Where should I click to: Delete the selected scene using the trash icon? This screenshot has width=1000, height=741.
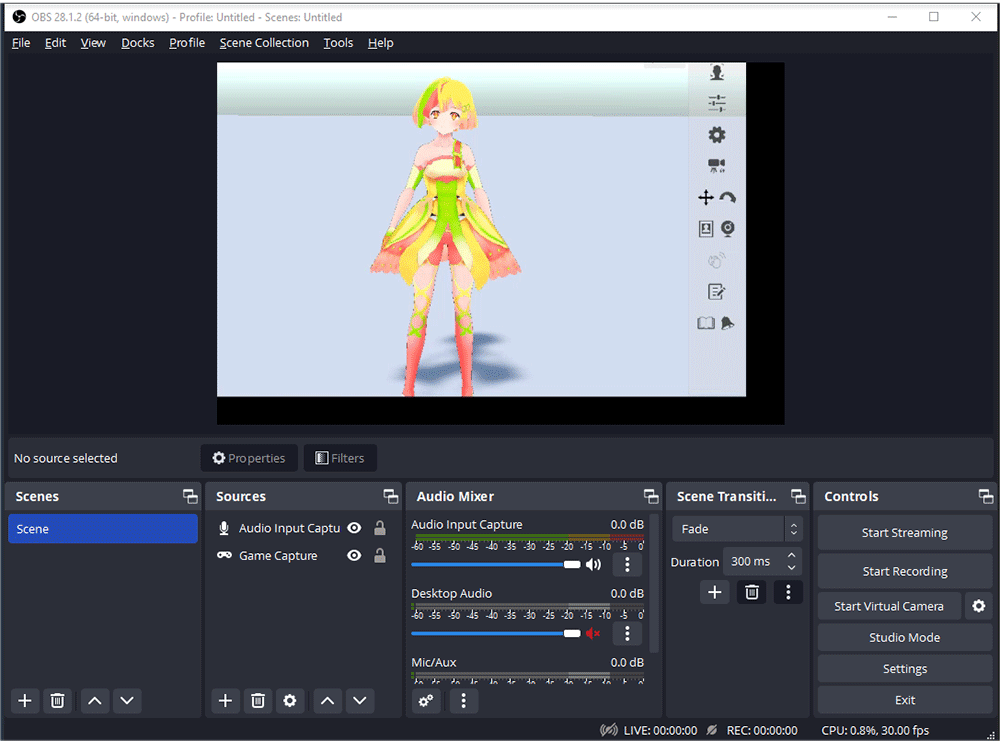(x=57, y=700)
